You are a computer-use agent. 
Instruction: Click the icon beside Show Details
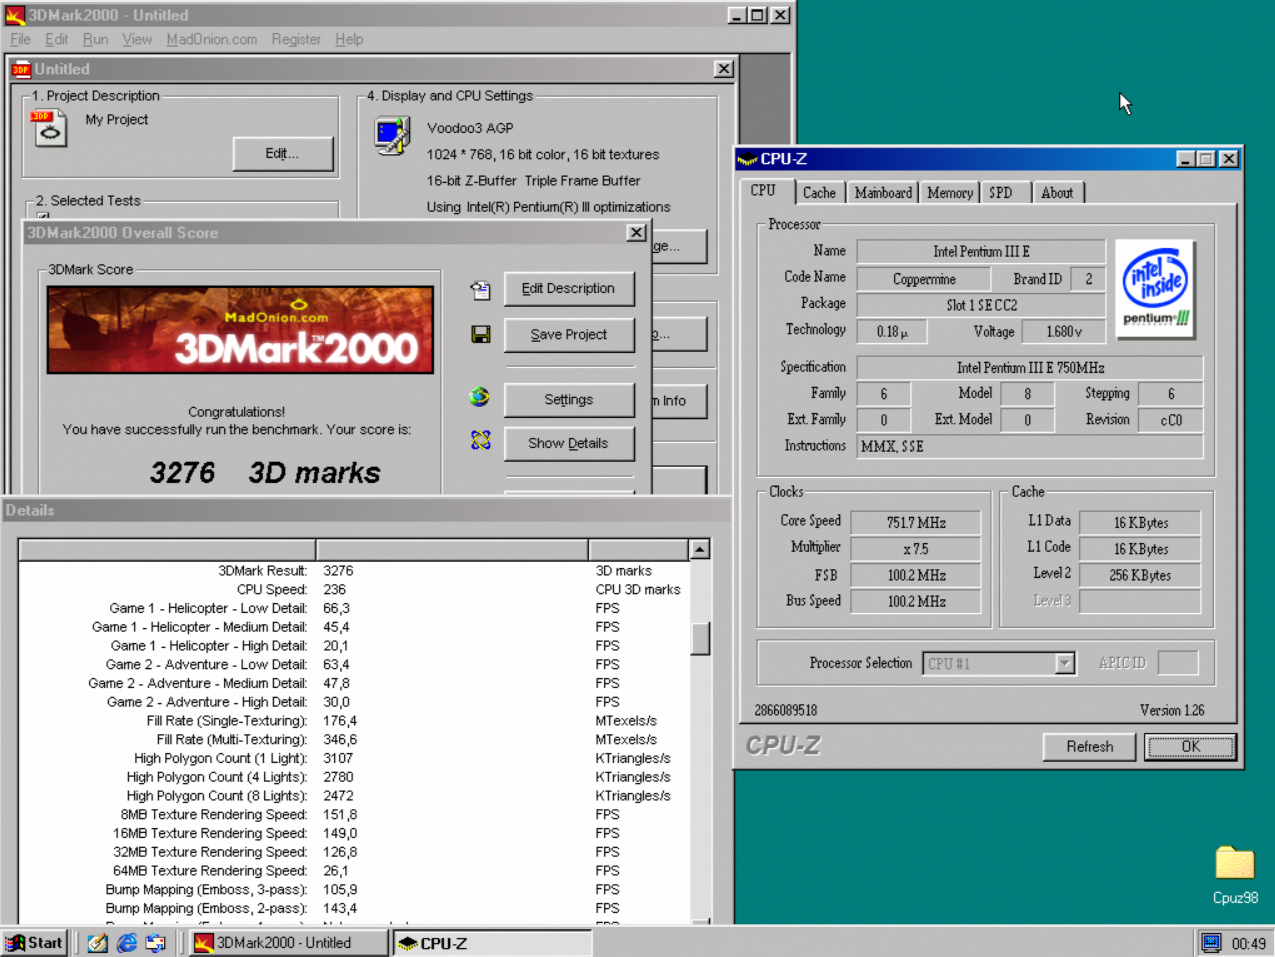481,440
